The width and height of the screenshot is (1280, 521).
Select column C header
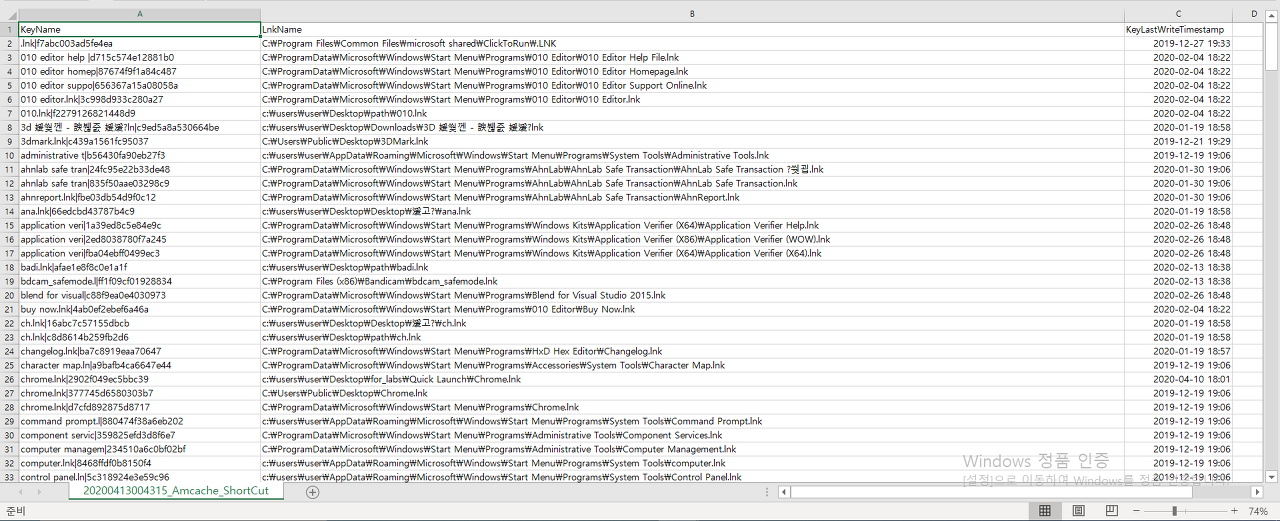coord(1179,14)
